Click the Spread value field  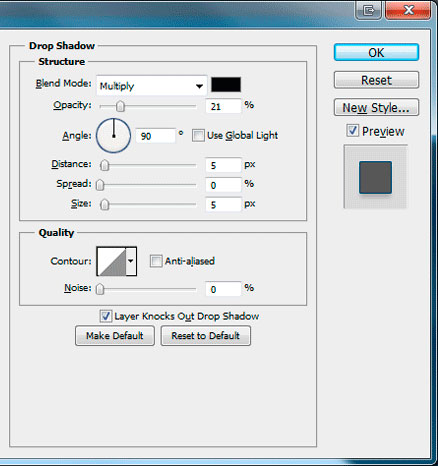(x=223, y=185)
